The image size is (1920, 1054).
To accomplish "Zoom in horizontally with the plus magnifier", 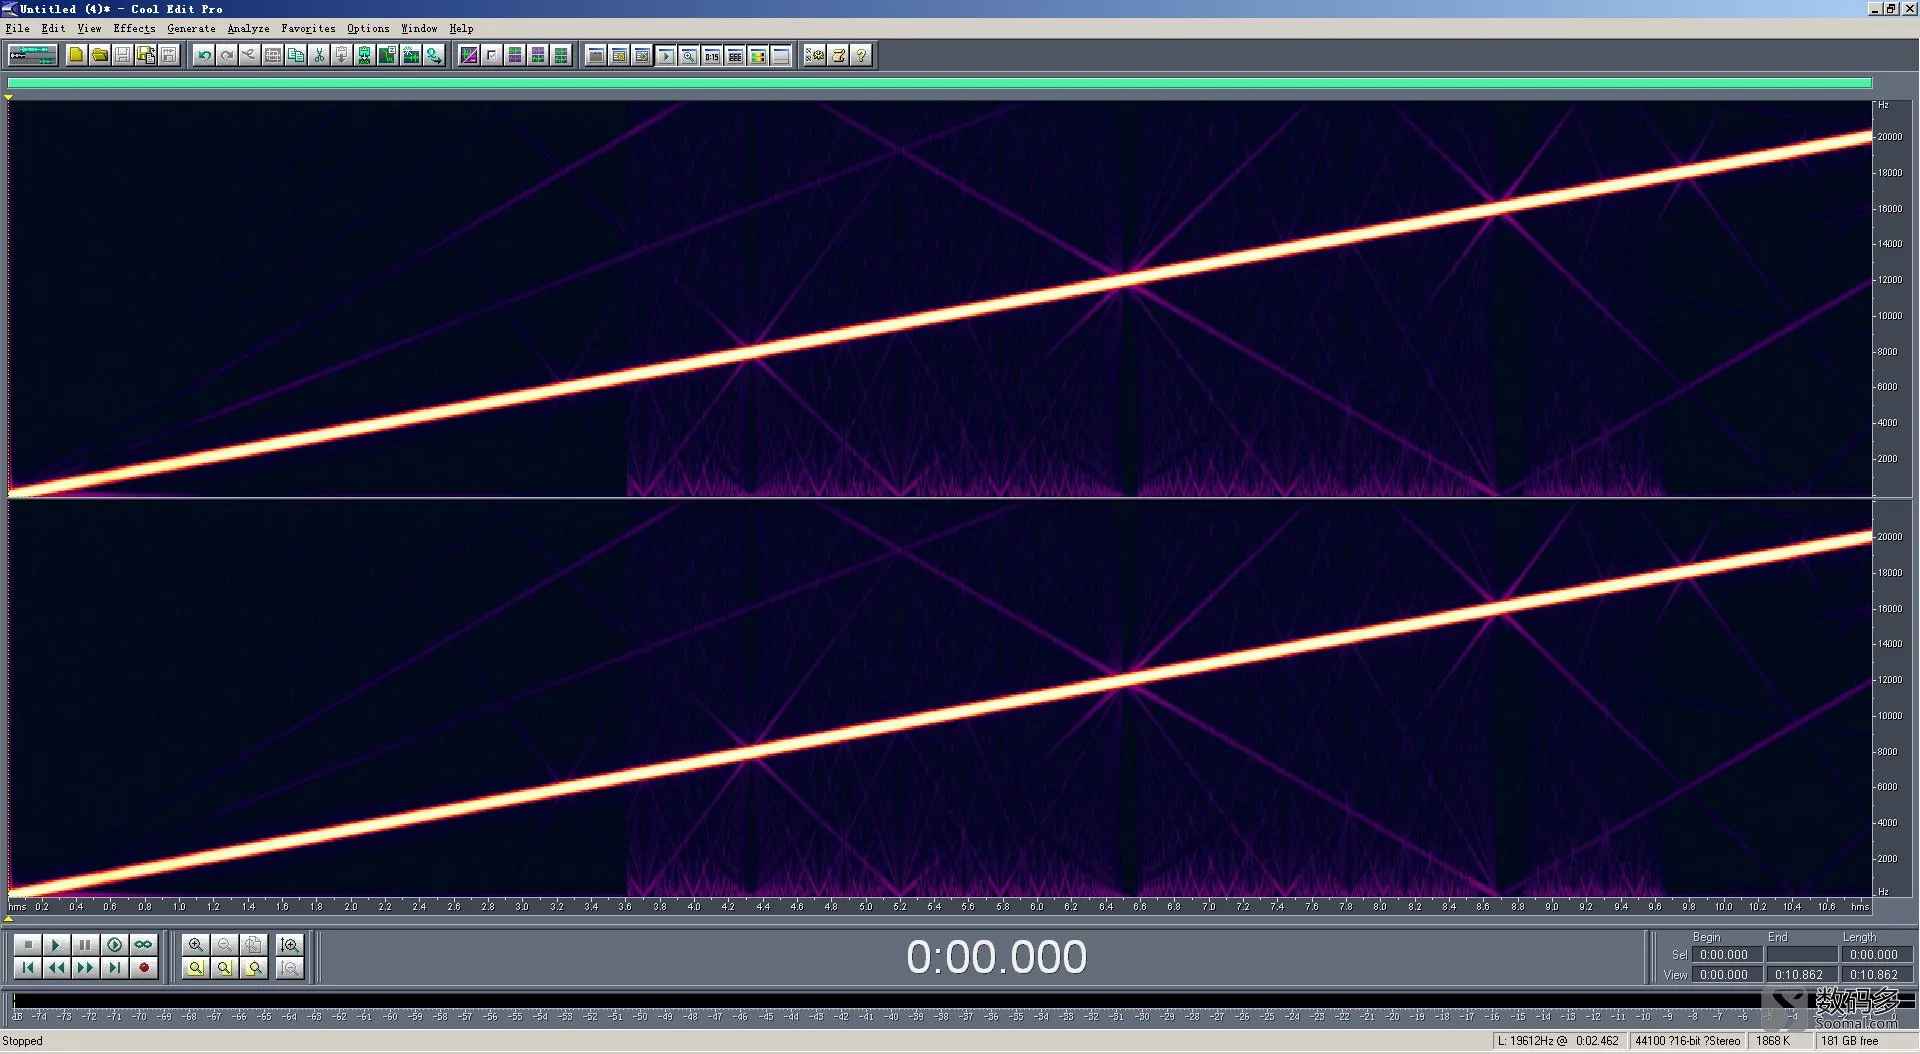I will point(196,944).
